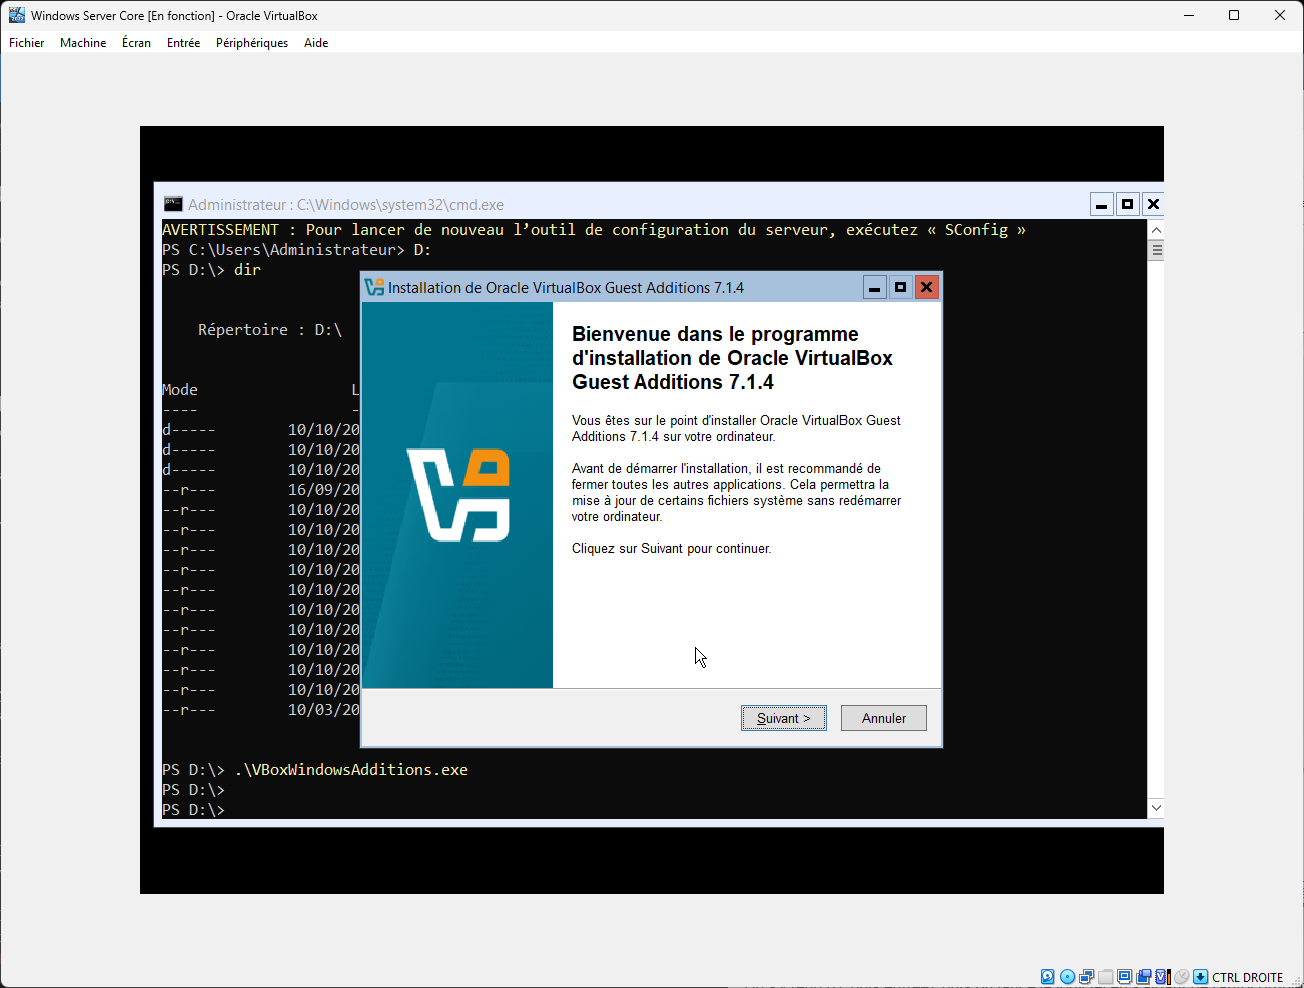Click the '10/03/20' date entry in console
The image size is (1304, 988).
point(324,710)
